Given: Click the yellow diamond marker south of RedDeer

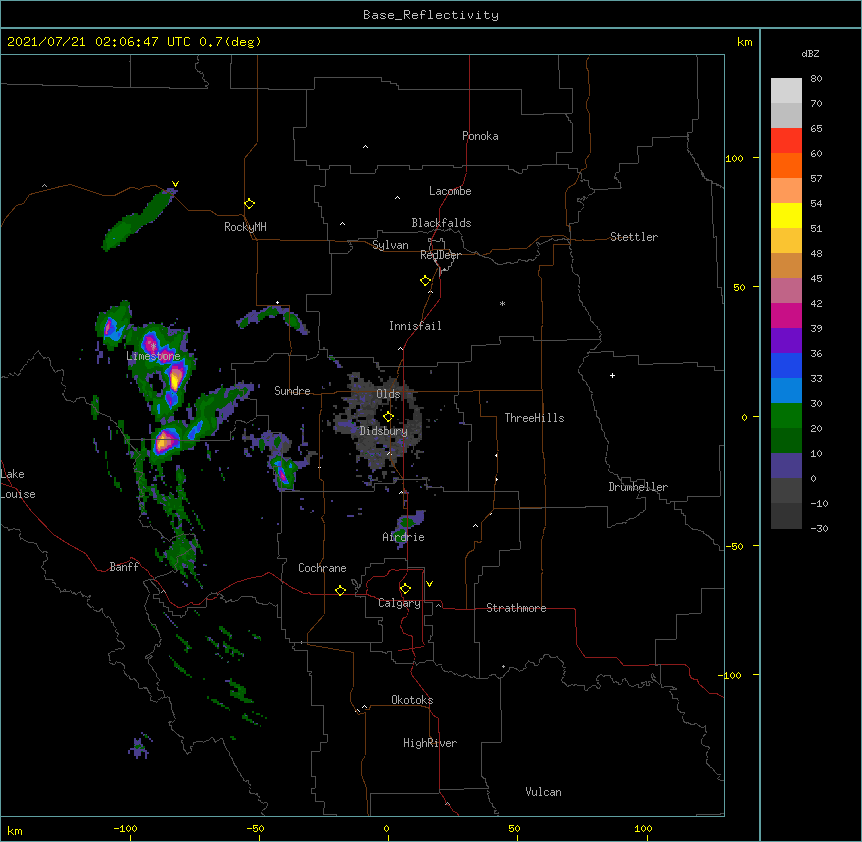Looking at the screenshot, I should [426, 281].
